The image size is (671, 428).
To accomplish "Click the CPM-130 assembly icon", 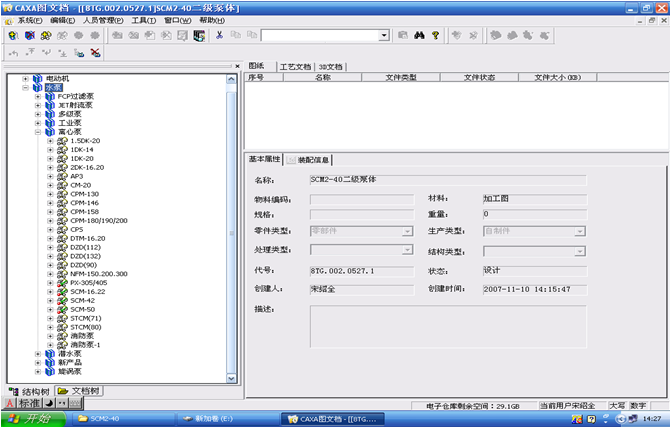I will click(x=61, y=194).
